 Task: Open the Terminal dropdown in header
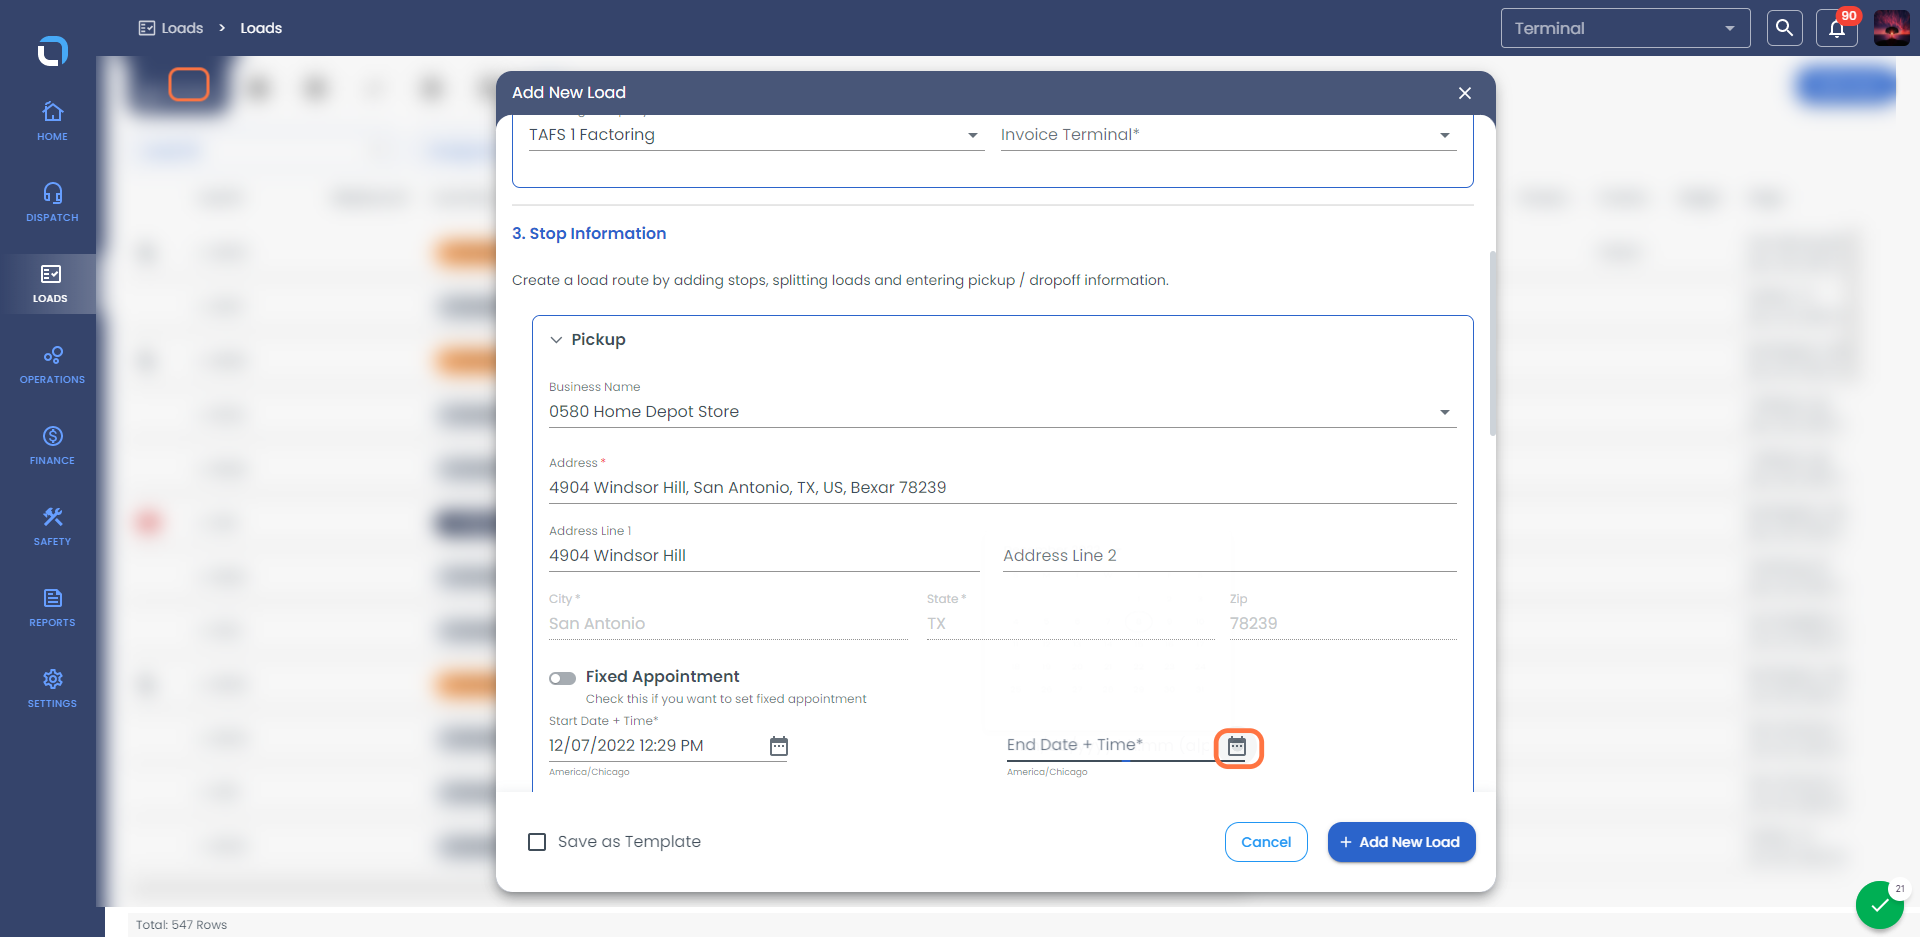(1625, 28)
